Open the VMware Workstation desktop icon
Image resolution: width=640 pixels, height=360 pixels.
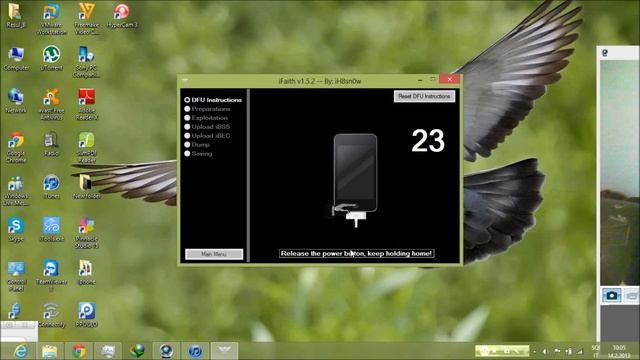tap(51, 18)
